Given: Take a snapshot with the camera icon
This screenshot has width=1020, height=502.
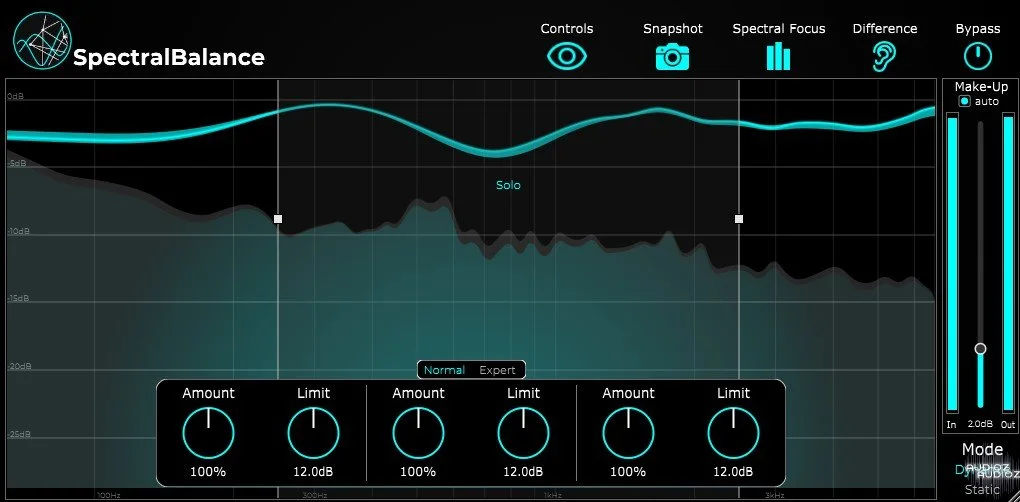Looking at the screenshot, I should 672,57.
